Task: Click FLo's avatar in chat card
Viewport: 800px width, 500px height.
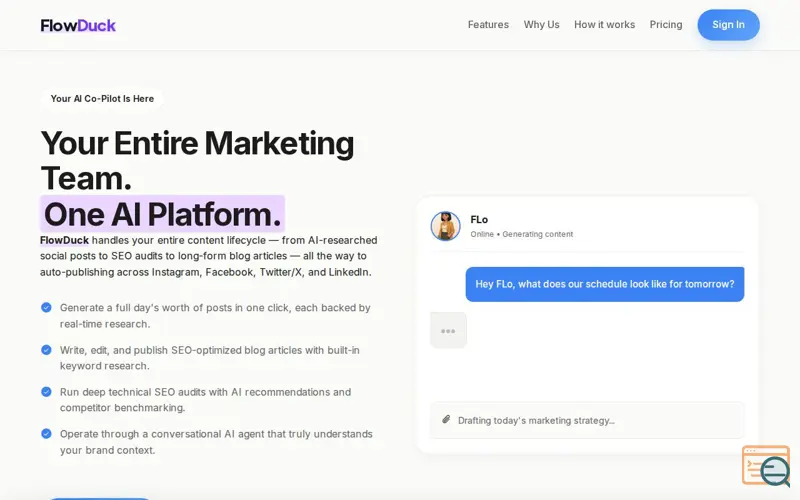Action: 445,226
